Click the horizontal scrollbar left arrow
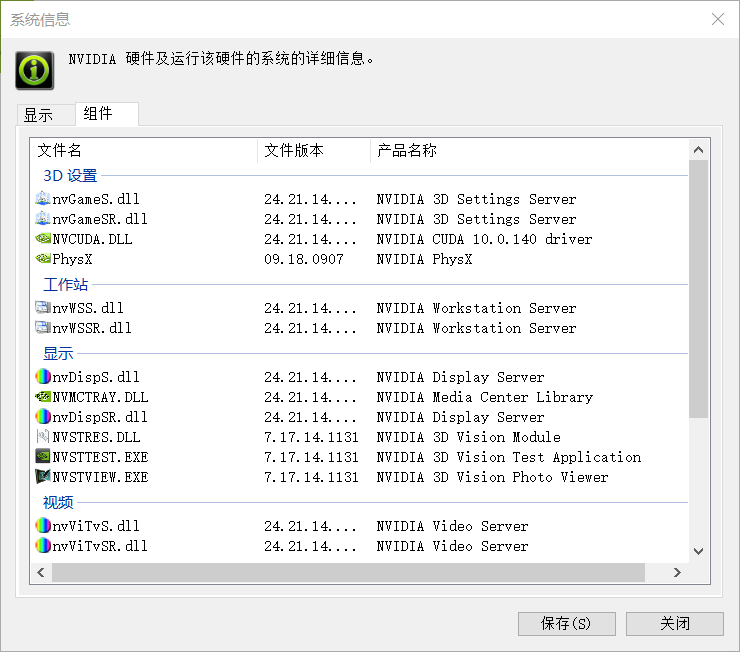Screen dimensions: 740x652 [x=41, y=572]
